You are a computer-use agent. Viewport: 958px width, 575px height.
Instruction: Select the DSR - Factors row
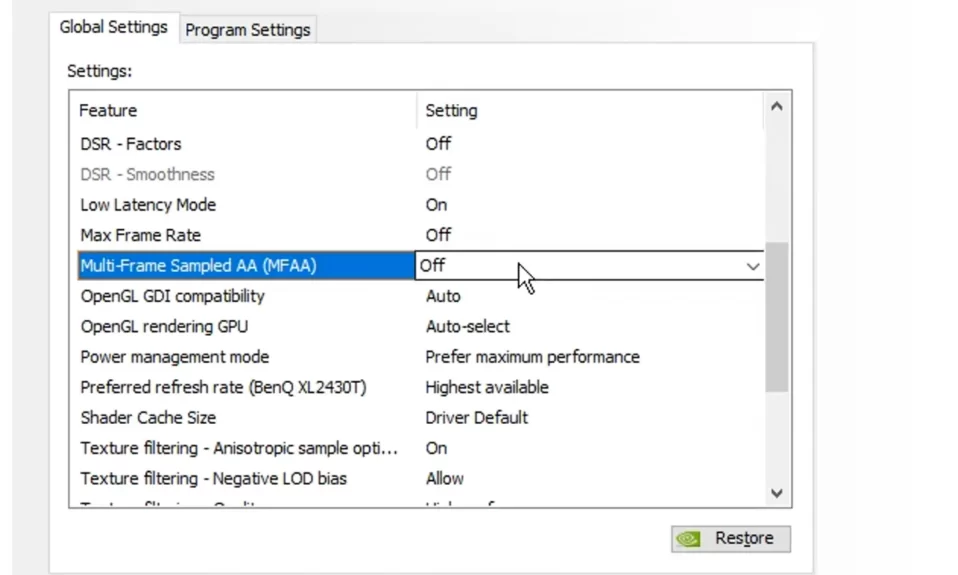420,144
